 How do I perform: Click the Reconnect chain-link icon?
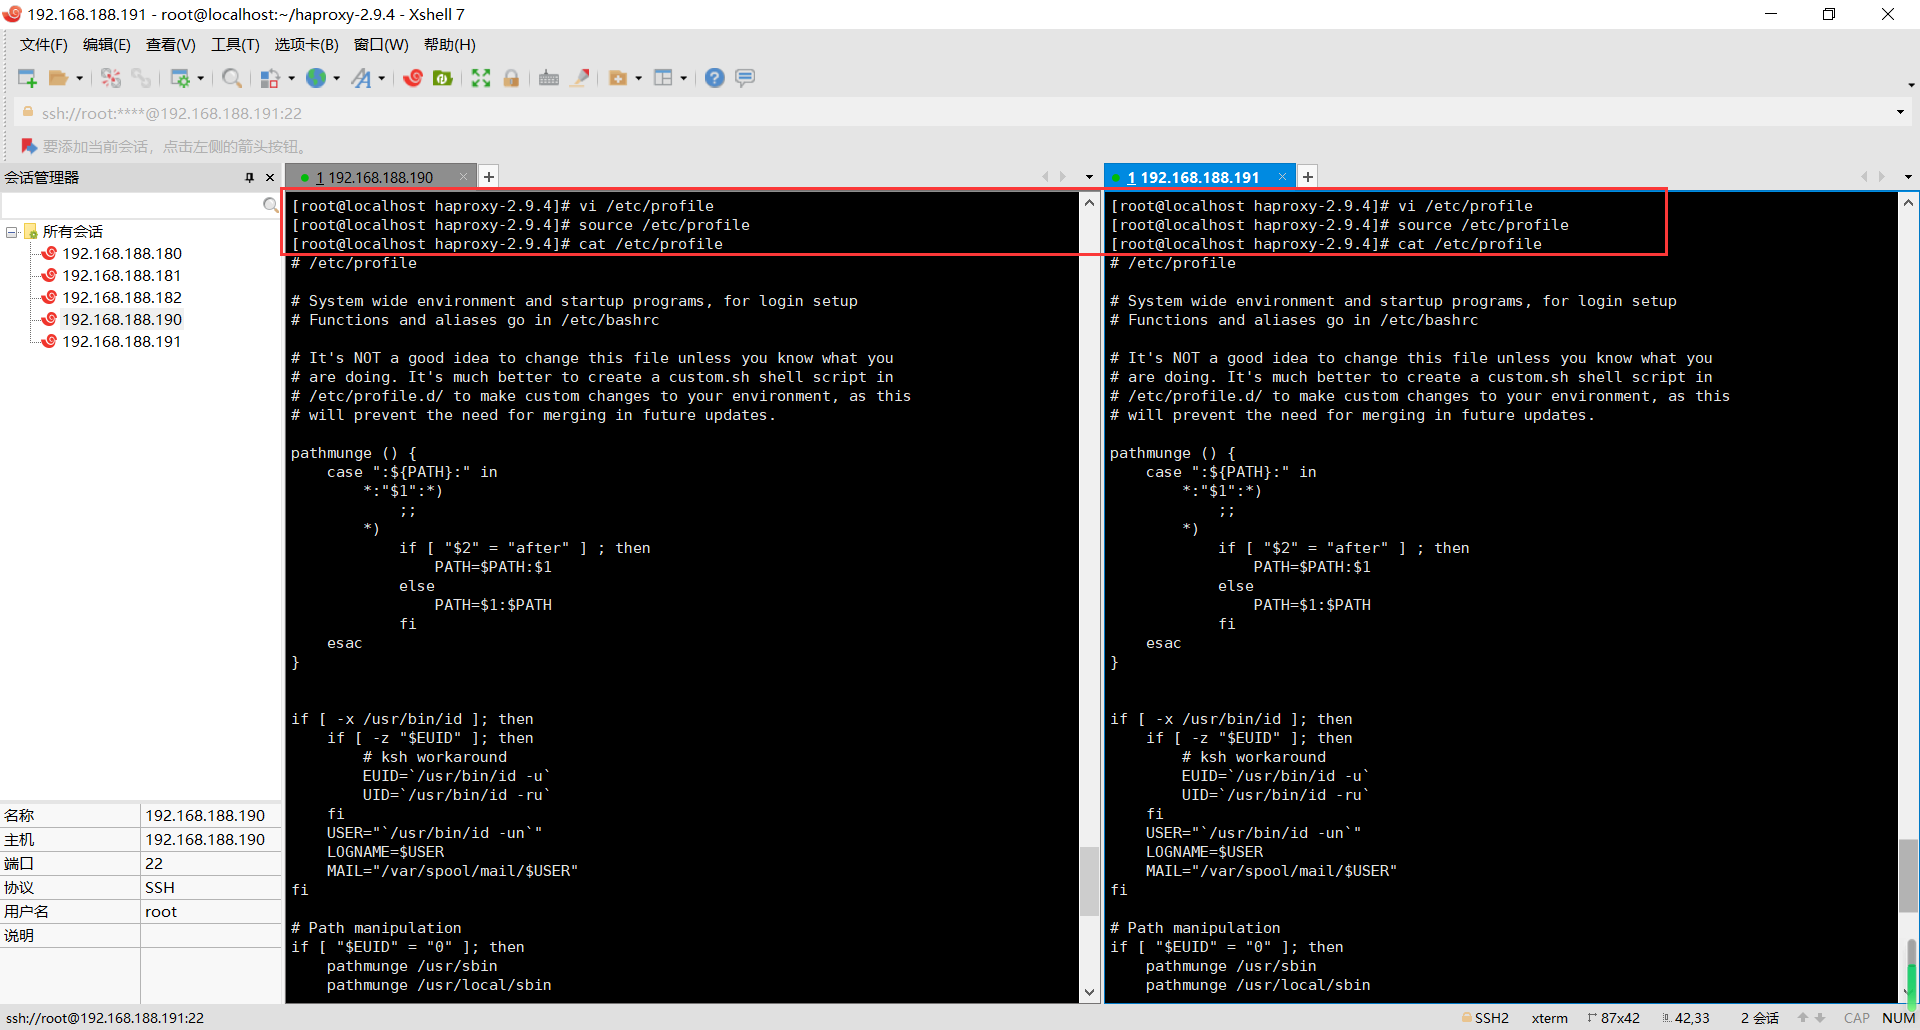click(141, 78)
